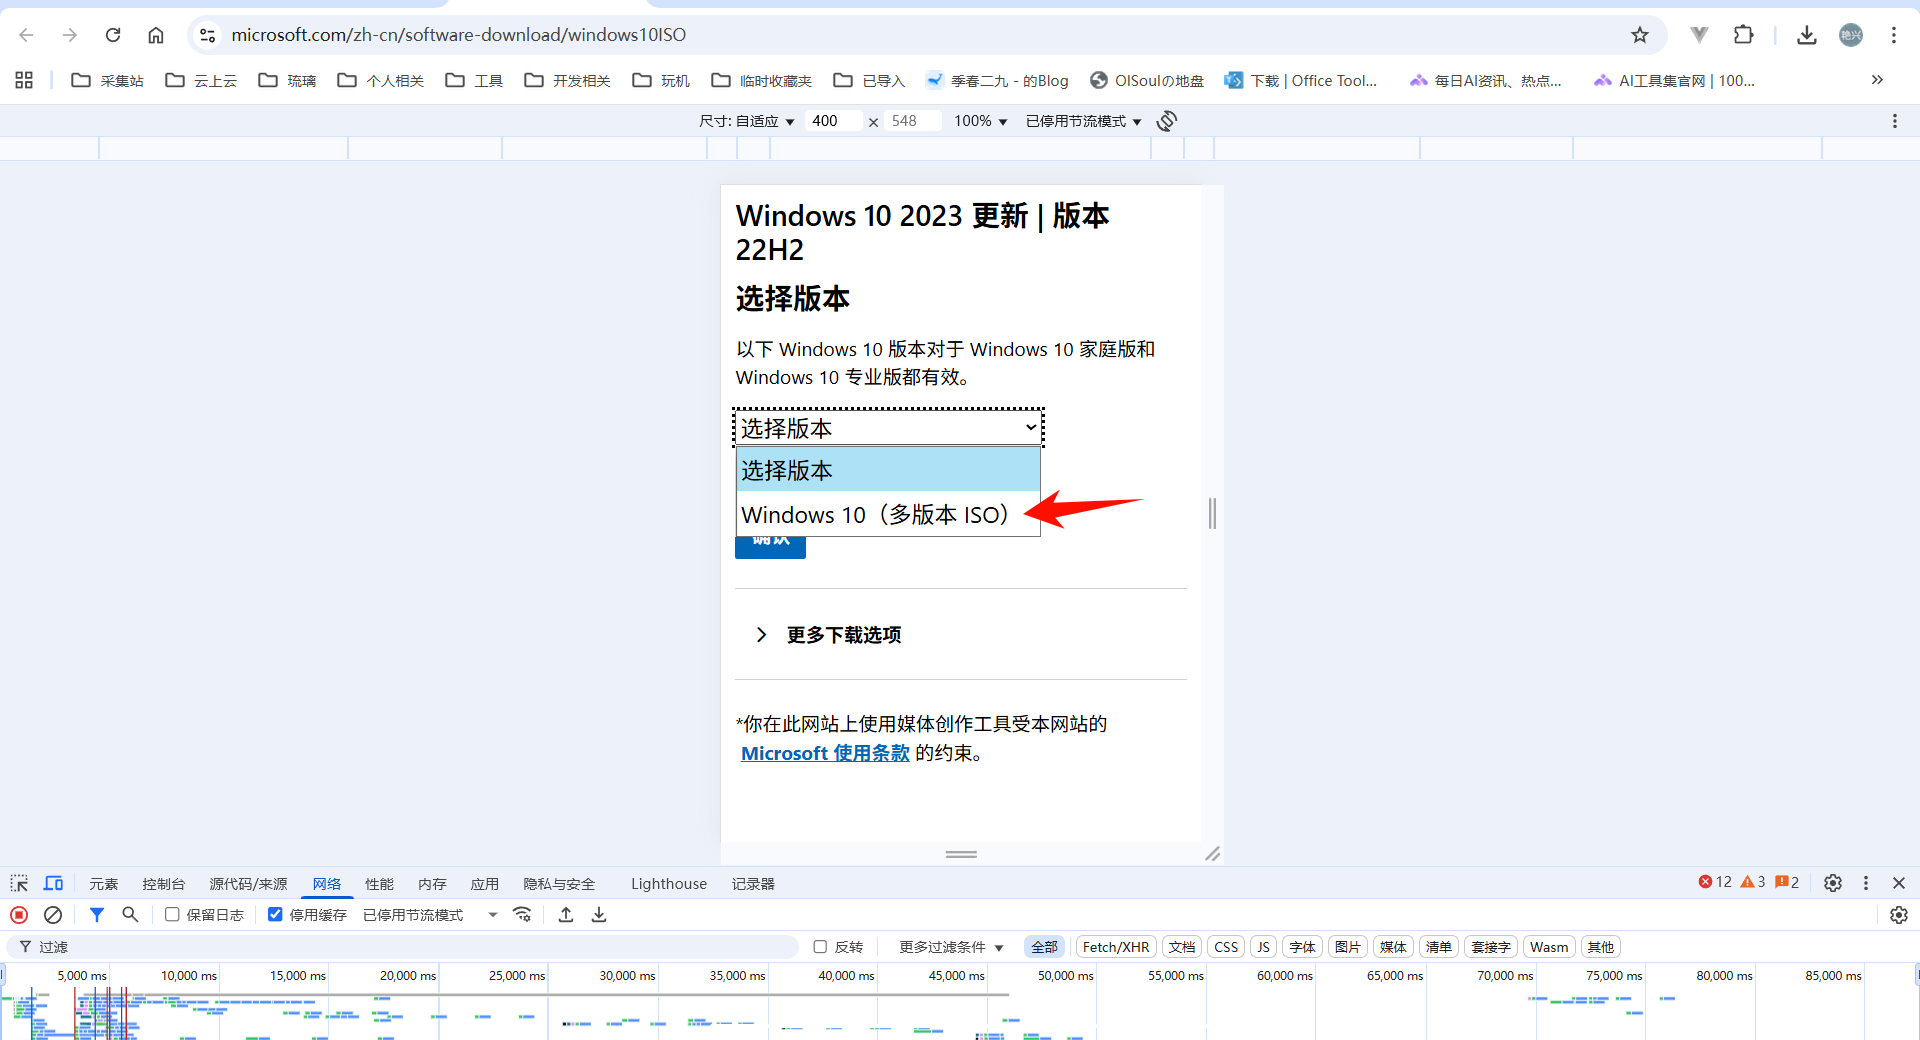Enable the 保留日志 checkbox

point(172,915)
